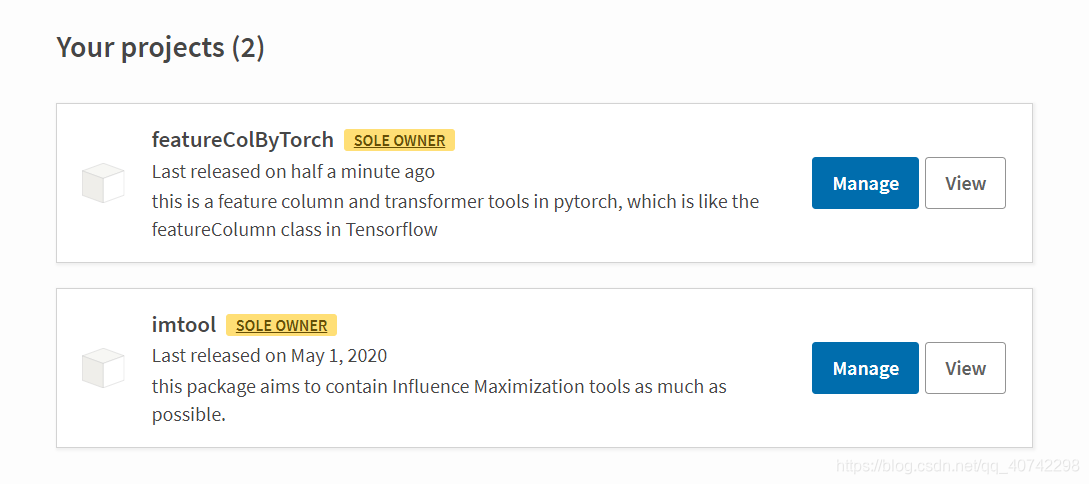
Task: Open the featureColByTorch project title
Action: point(242,139)
